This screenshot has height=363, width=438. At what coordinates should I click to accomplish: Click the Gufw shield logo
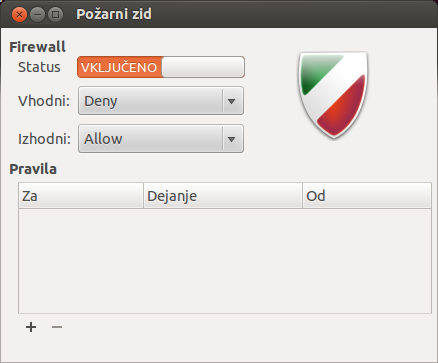[333, 95]
